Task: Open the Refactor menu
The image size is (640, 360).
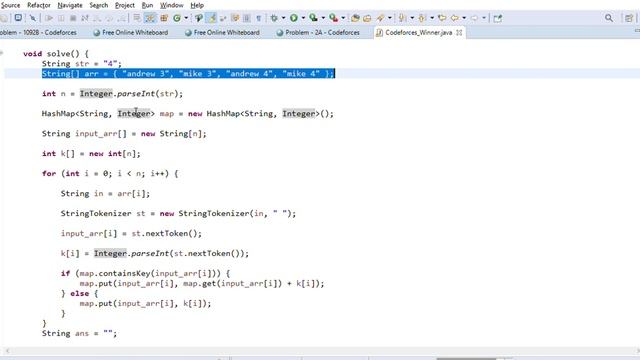Action: (x=39, y=5)
